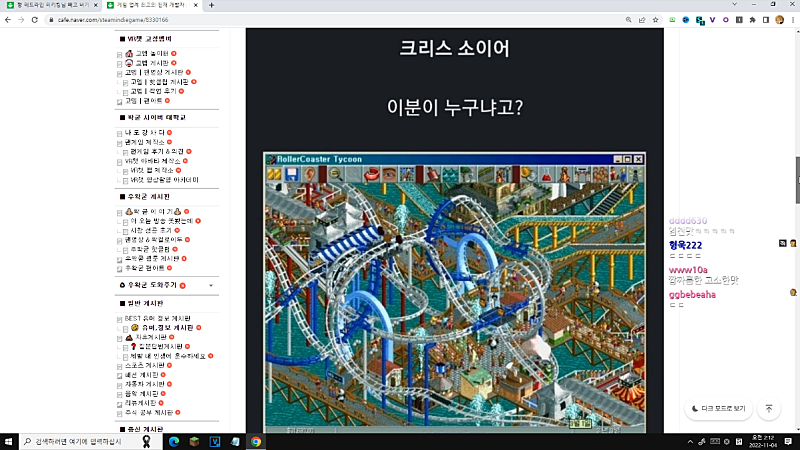The width and height of the screenshot is (800, 450).
Task: Click the dark square extension icon
Action: (739, 20)
